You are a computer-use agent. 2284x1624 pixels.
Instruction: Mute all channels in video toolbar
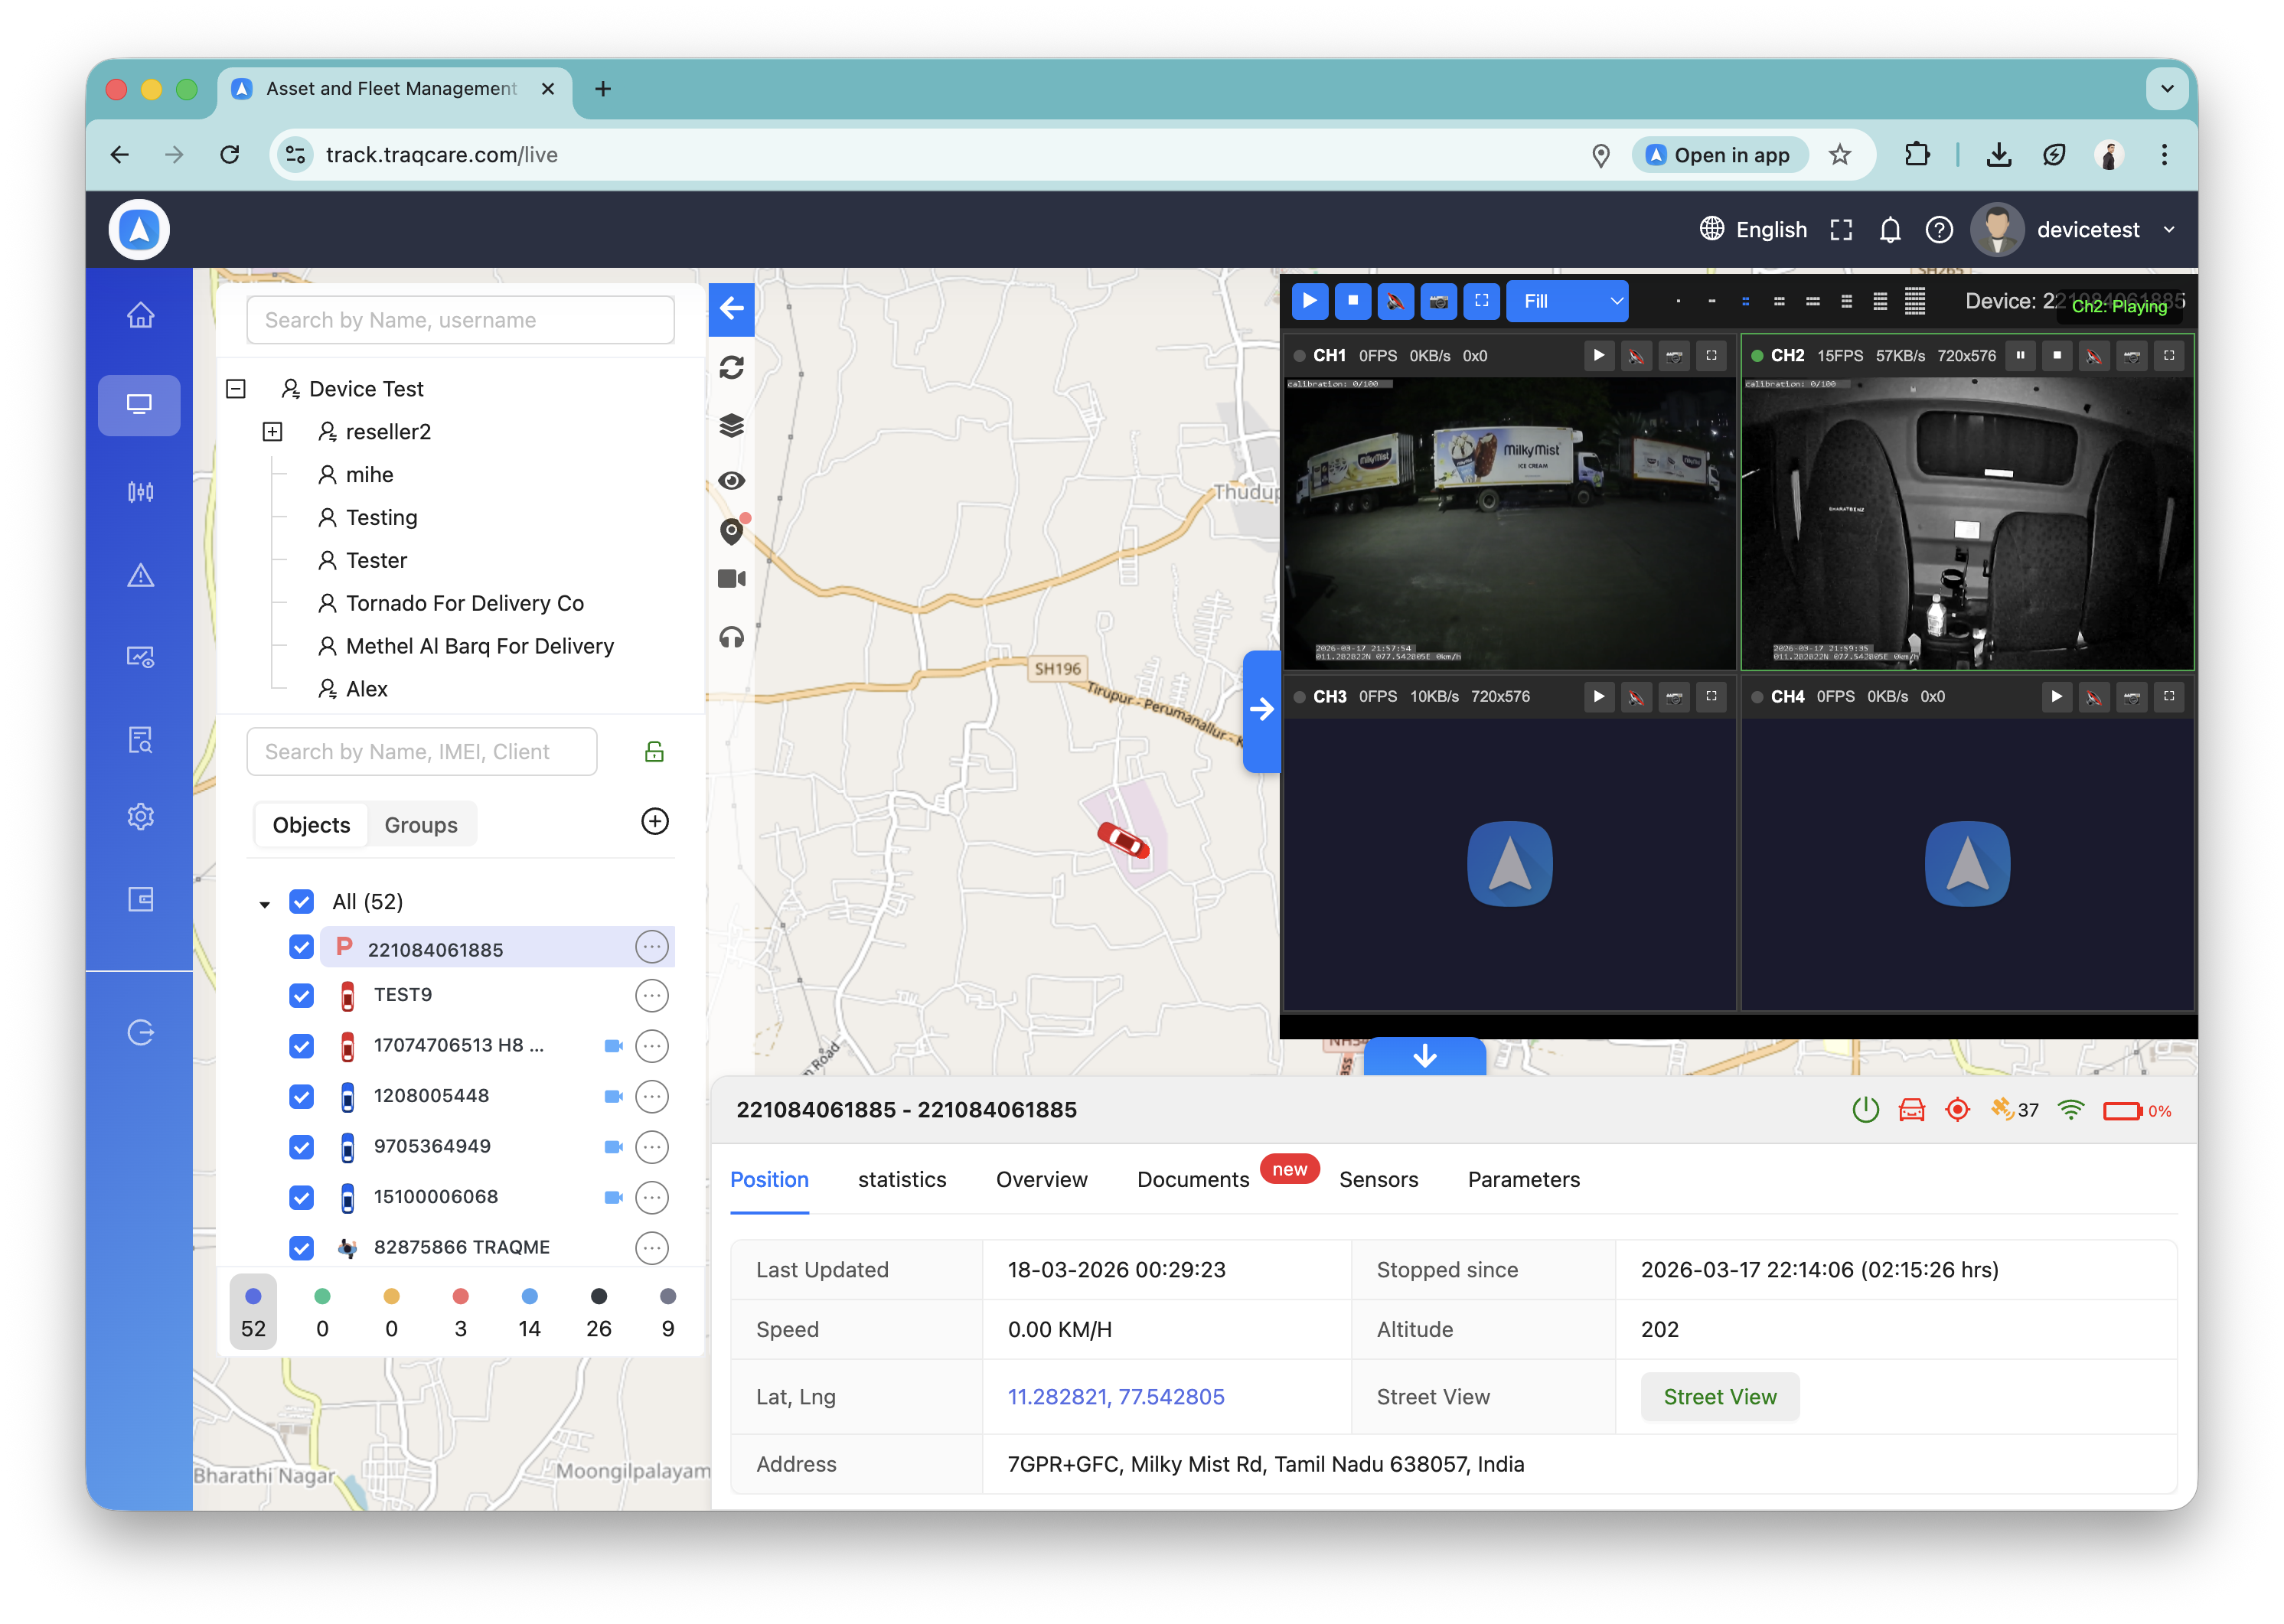coord(1396,301)
